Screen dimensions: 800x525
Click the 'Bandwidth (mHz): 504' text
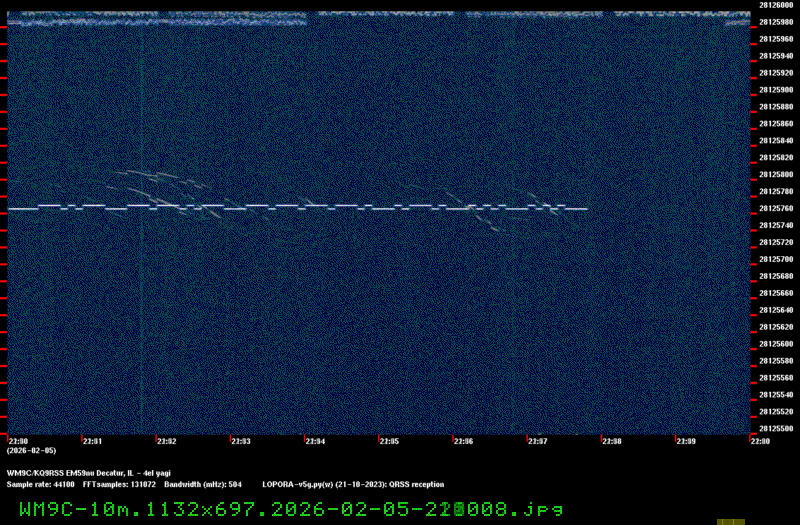pyautogui.click(x=203, y=485)
